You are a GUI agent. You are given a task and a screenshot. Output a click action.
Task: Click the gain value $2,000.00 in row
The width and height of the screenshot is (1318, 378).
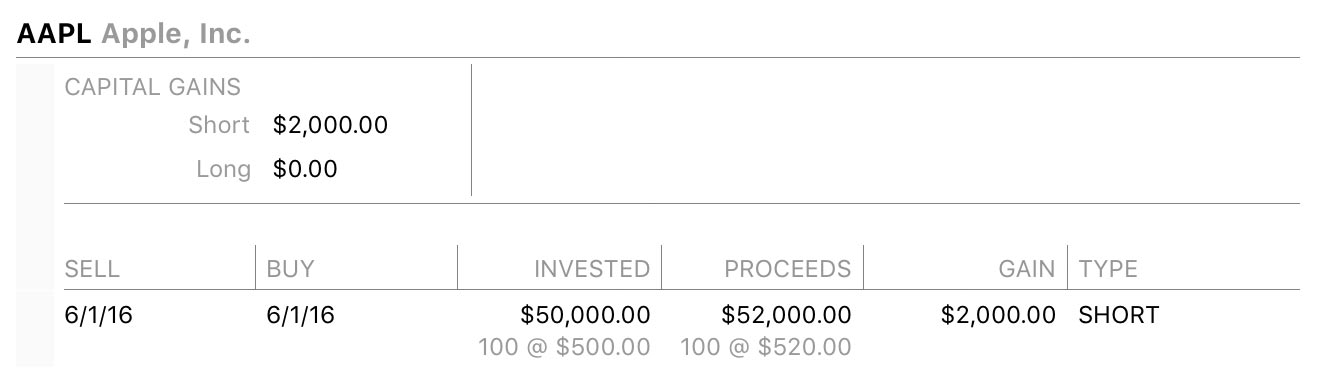(x=998, y=316)
